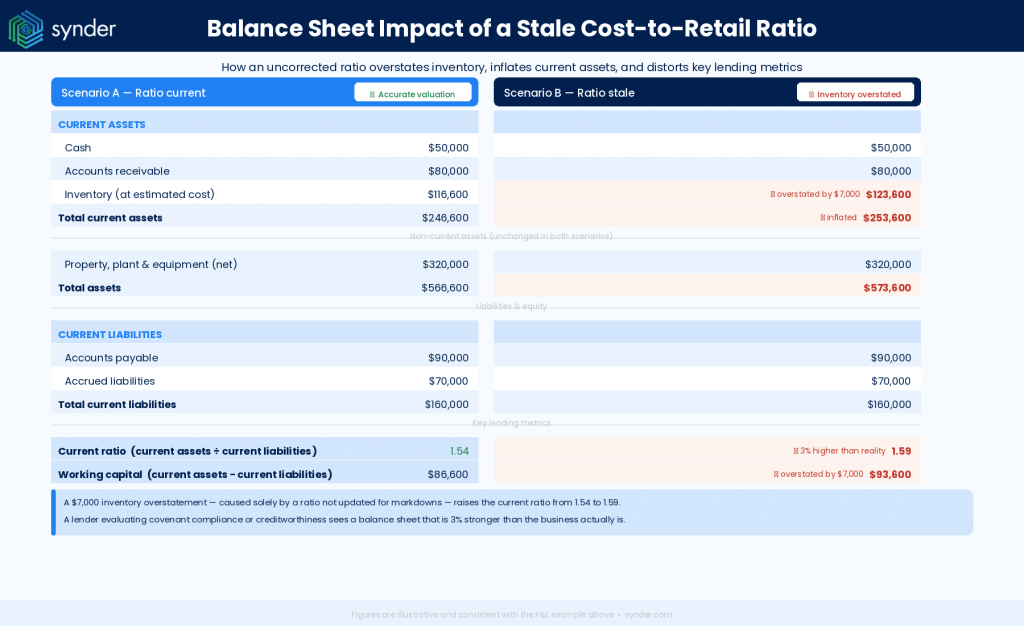Click the Inventory overstated badge
Screen dimensions: 1024x626
tap(855, 91)
